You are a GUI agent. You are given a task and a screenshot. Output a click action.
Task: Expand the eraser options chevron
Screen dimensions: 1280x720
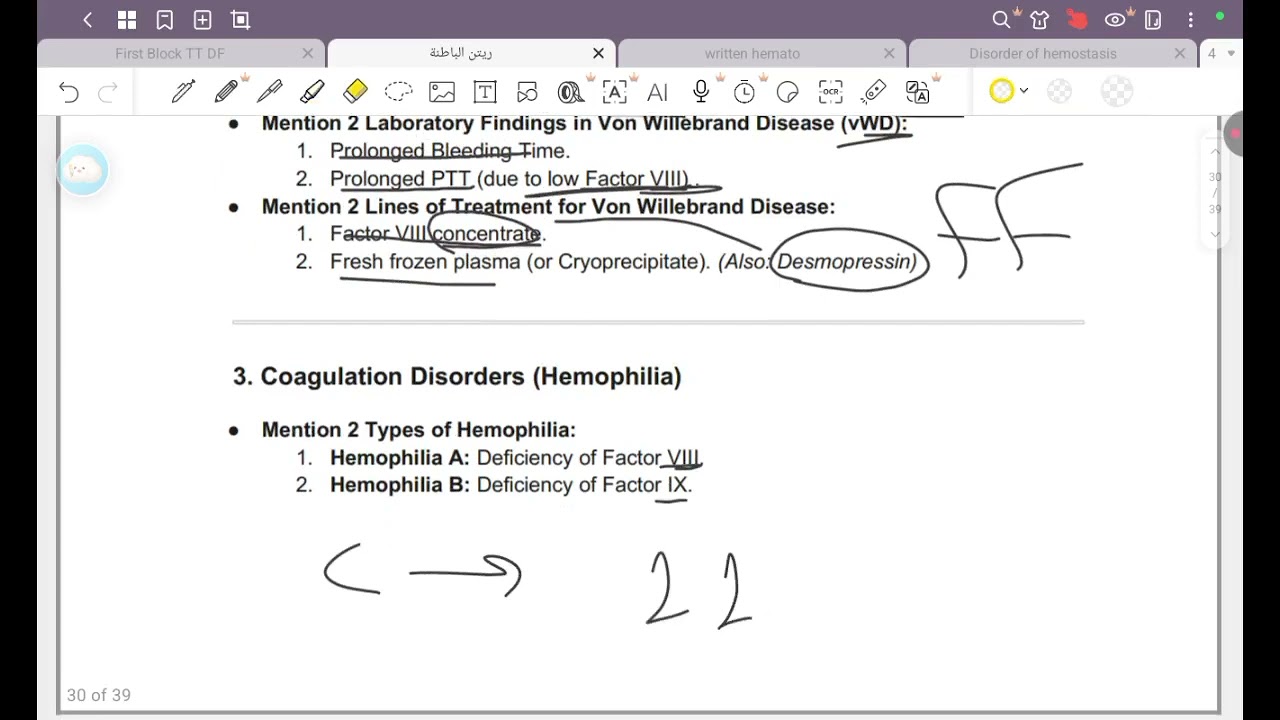tap(1024, 91)
